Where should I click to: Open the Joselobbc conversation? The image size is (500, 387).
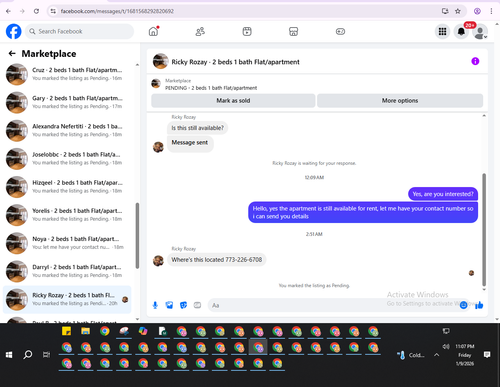67,159
